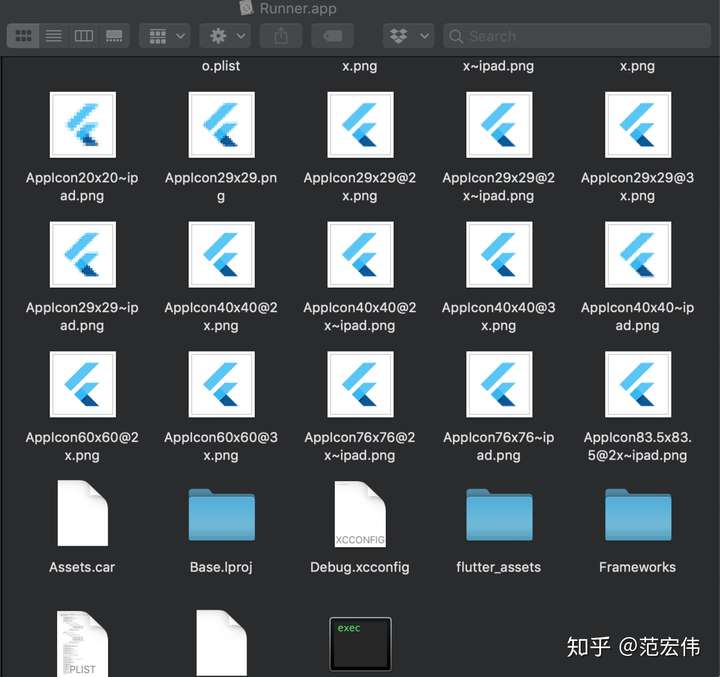Switch Finder to list view

pos(54,36)
